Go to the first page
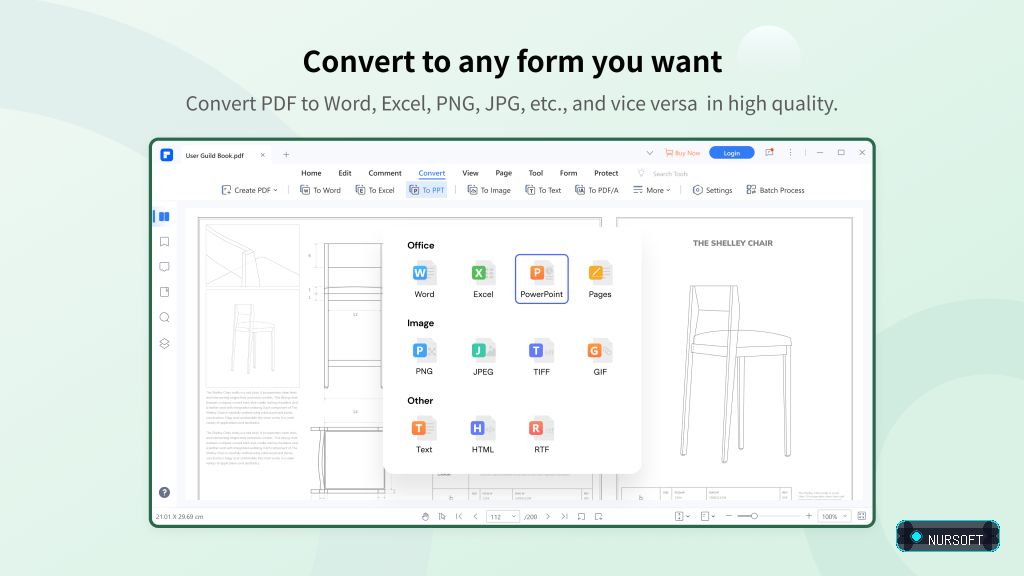The height and width of the screenshot is (576, 1024). pyautogui.click(x=459, y=517)
